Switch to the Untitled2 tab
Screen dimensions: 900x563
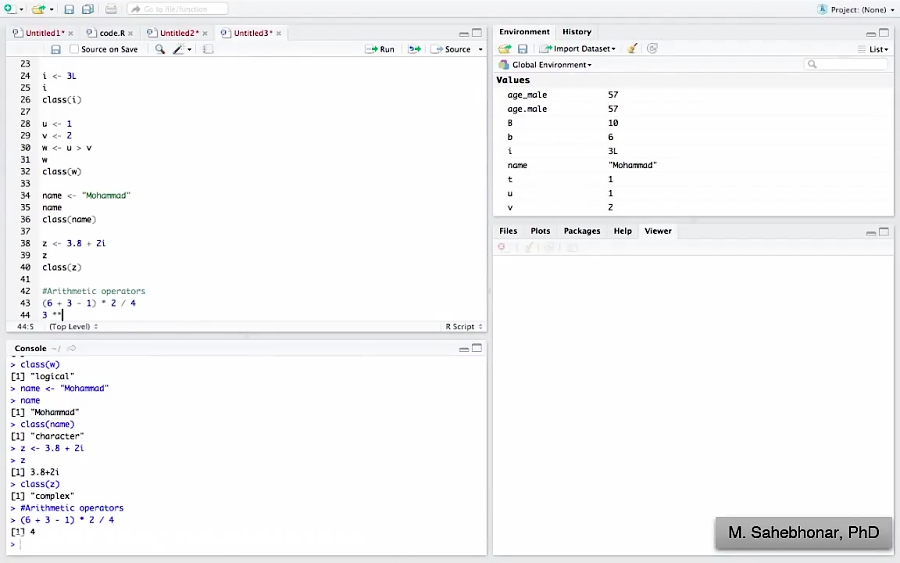pyautogui.click(x=179, y=33)
